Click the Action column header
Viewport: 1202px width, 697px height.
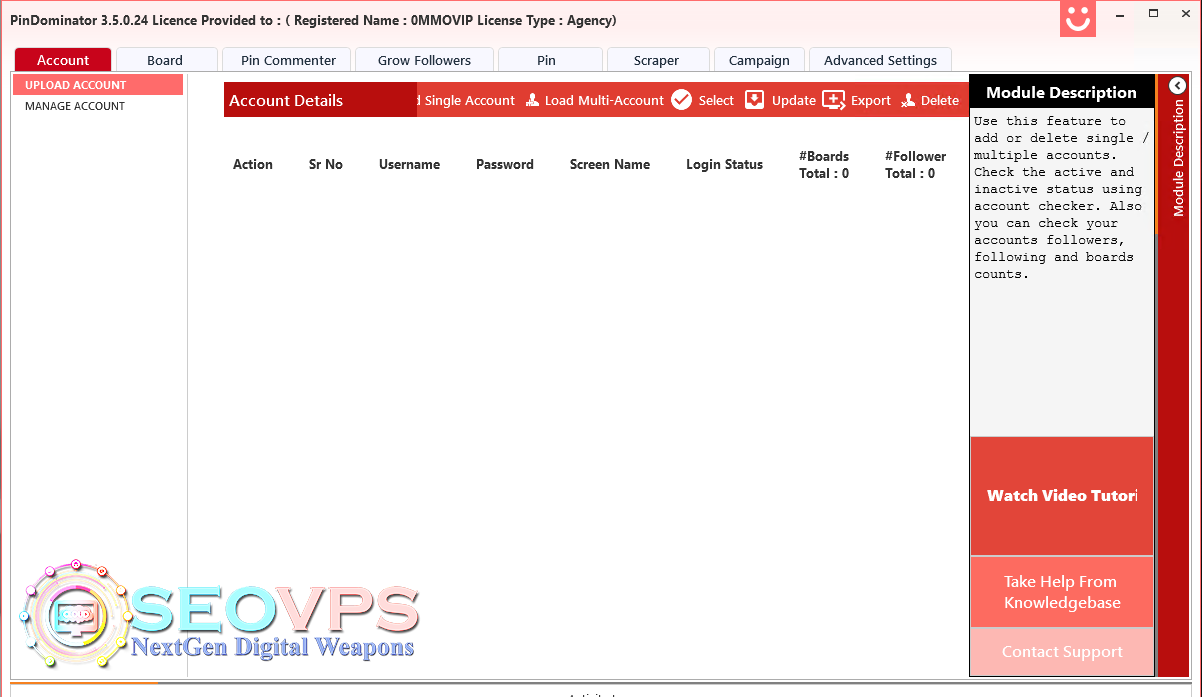tap(253, 164)
